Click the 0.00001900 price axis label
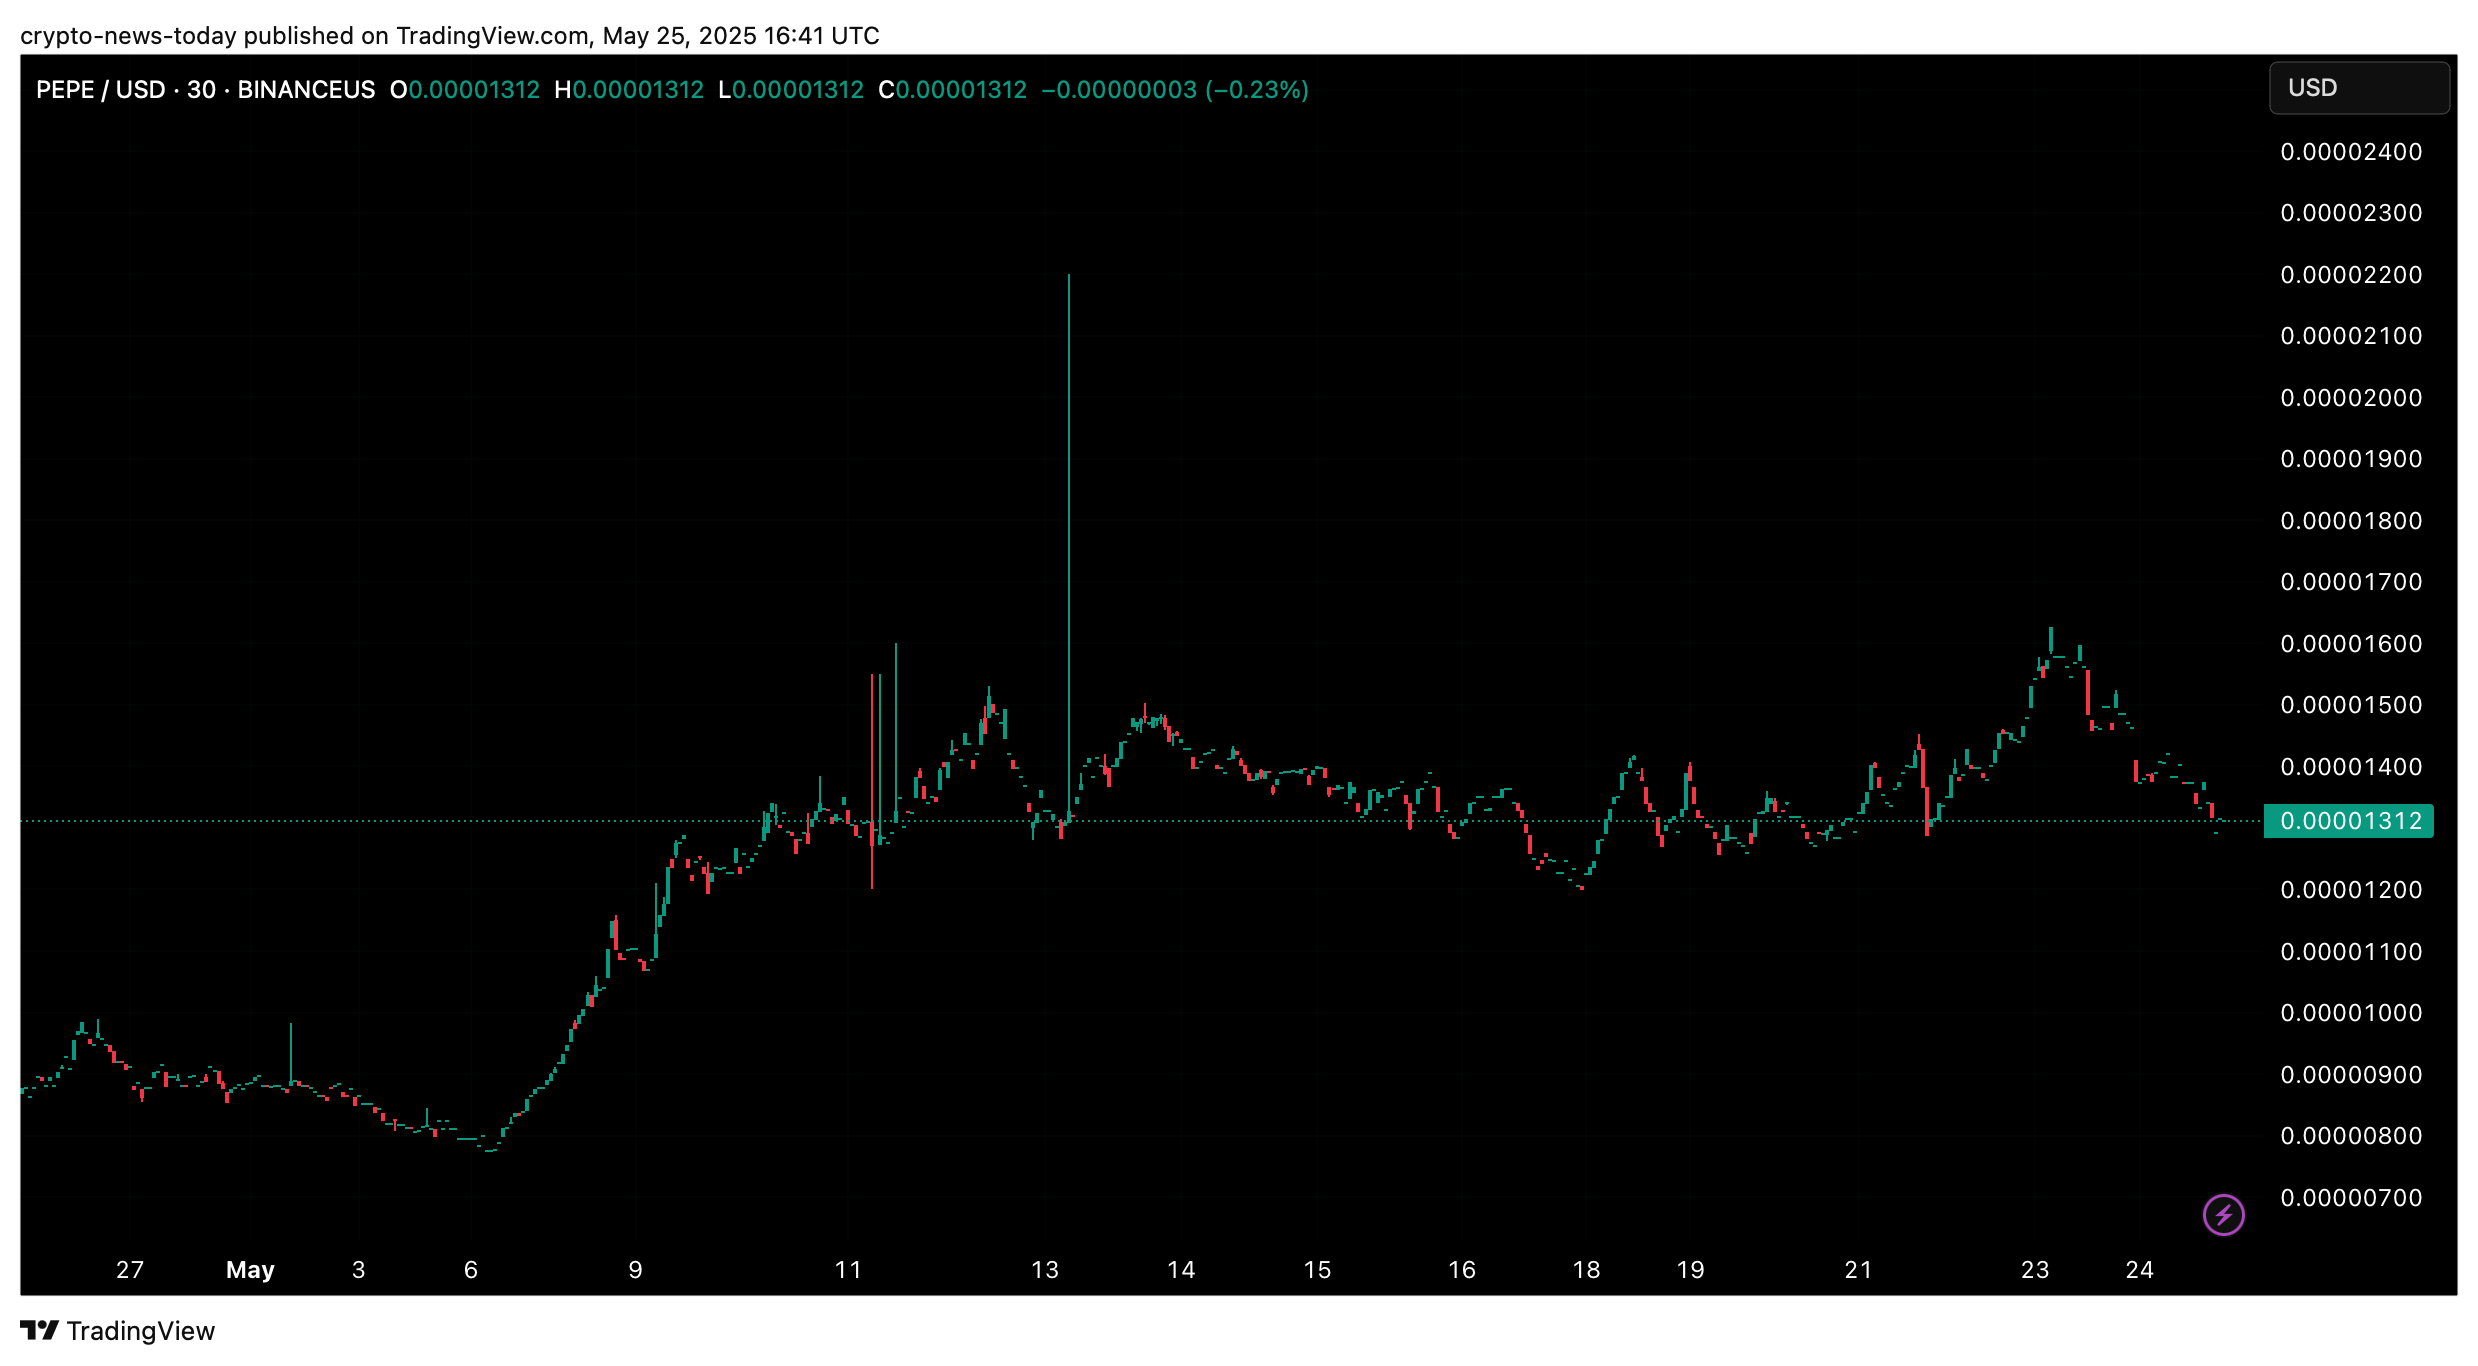 click(2351, 459)
